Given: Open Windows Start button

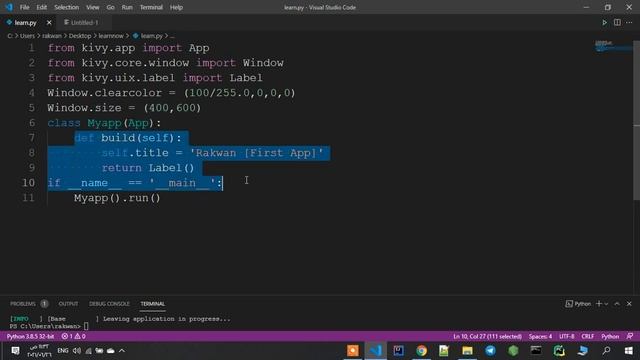Looking at the screenshot, I should pyautogui.click(x=629, y=351).
